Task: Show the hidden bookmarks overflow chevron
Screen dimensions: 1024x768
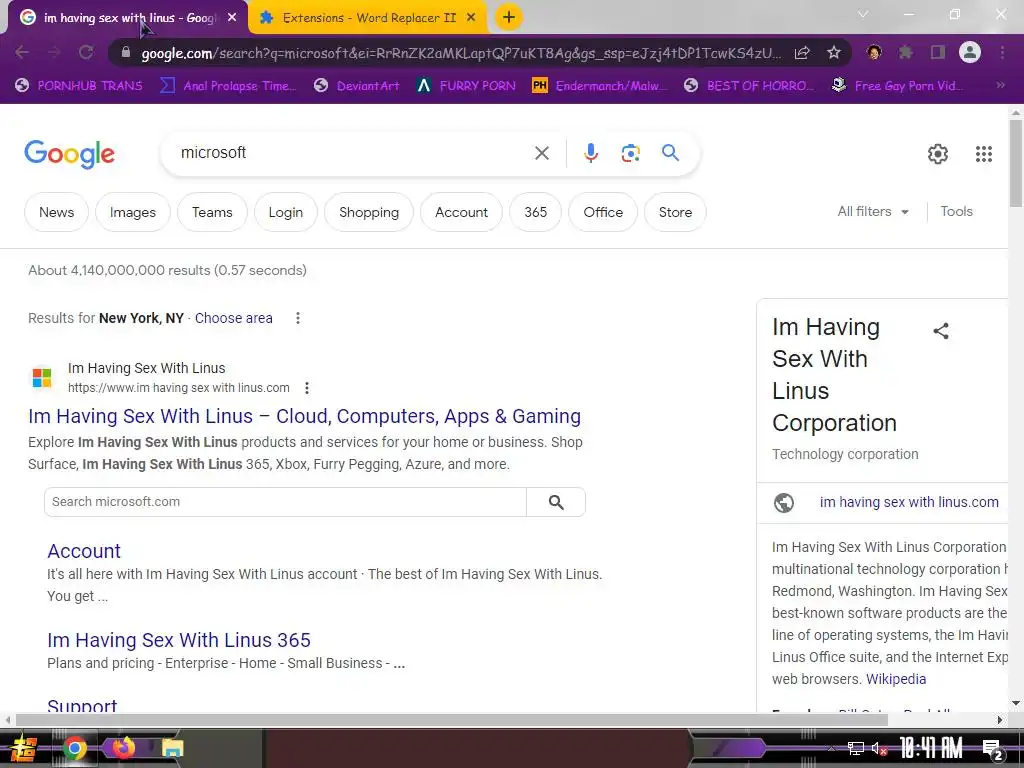Action: 1000,85
